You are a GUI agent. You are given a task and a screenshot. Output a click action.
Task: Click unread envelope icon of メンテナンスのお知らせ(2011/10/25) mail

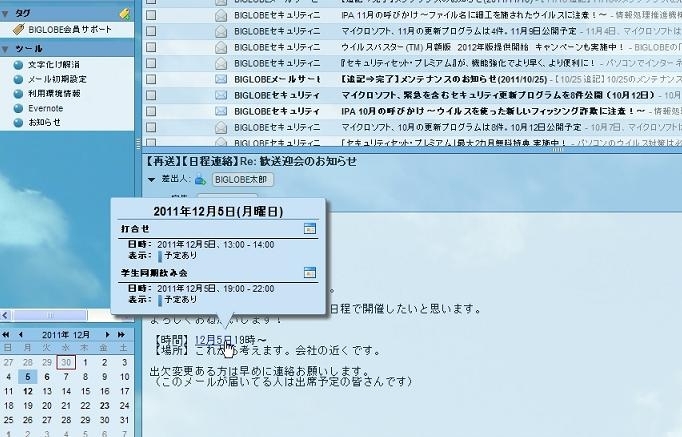click(221, 79)
